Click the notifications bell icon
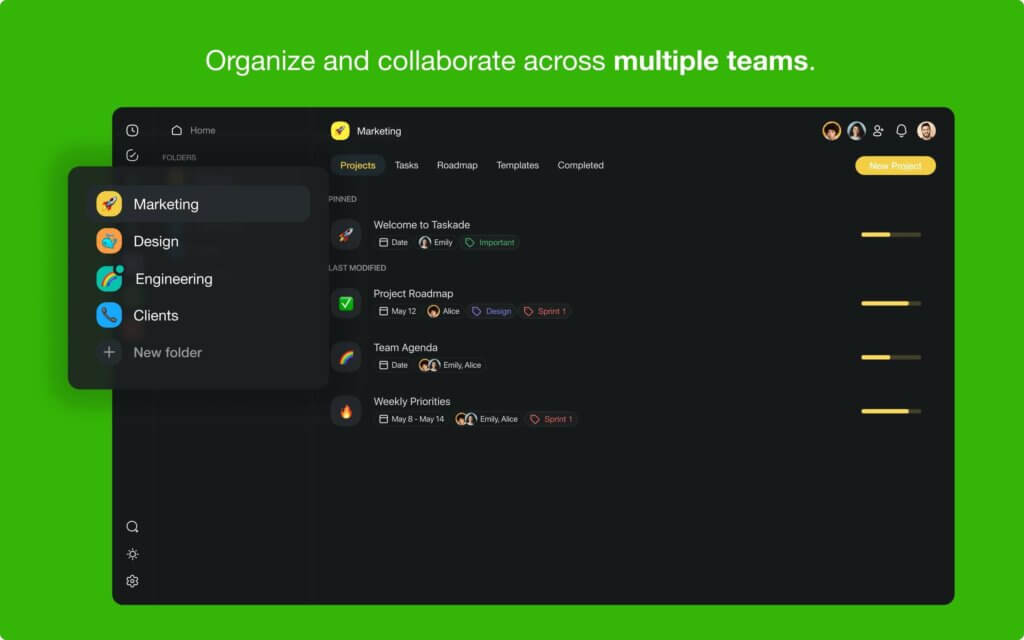 [x=901, y=131]
